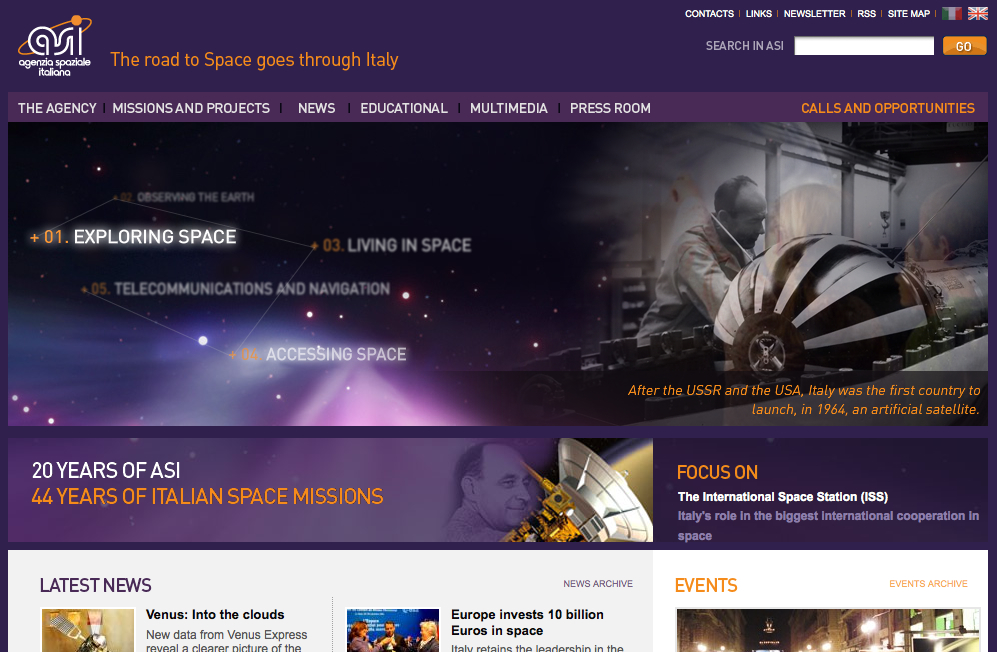Click the ASI agenzia spaziale italiana logo
Image resolution: width=997 pixels, height=652 pixels.
(56, 47)
